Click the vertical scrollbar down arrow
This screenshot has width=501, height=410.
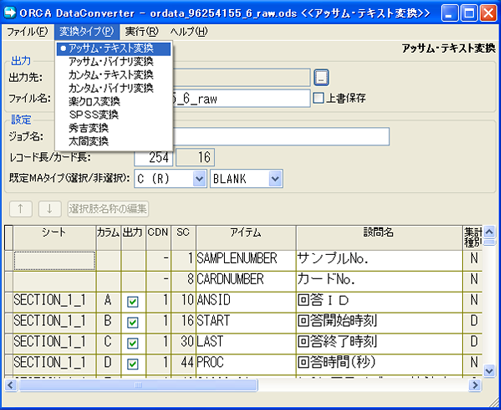(489, 371)
